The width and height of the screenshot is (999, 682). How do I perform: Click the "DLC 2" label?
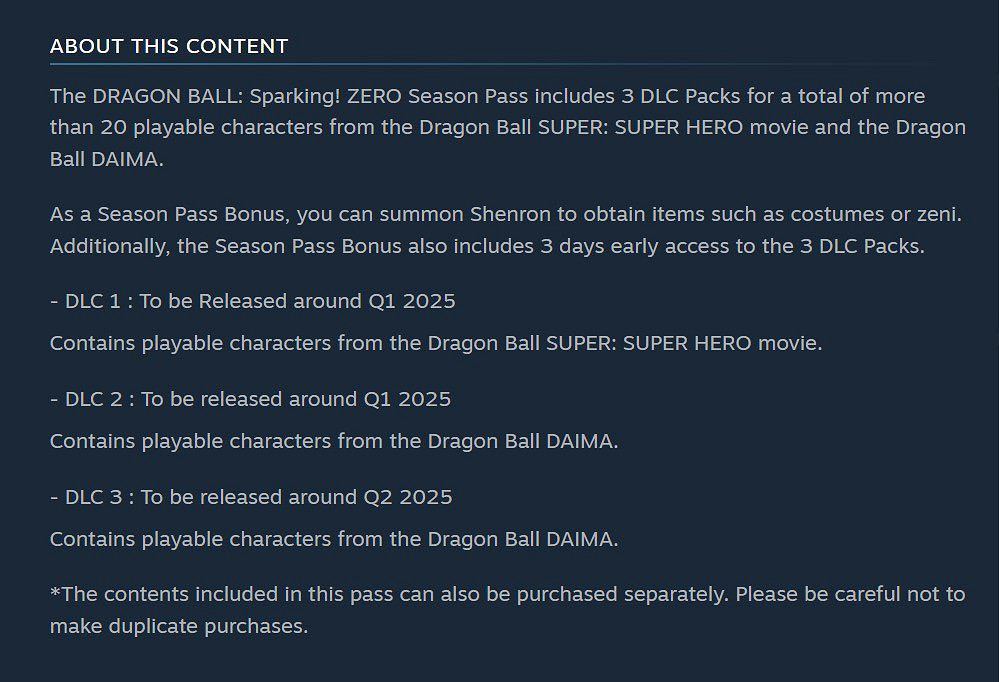tap(96, 399)
